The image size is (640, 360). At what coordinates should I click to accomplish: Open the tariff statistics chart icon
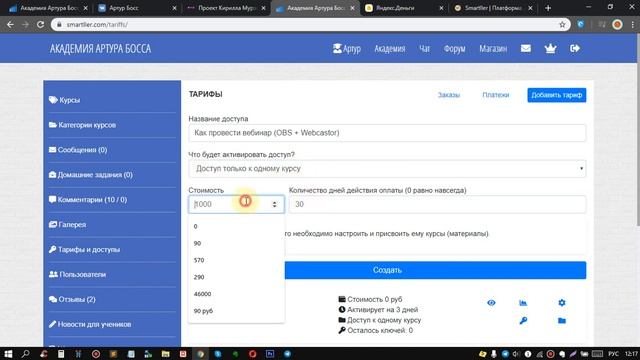point(523,303)
